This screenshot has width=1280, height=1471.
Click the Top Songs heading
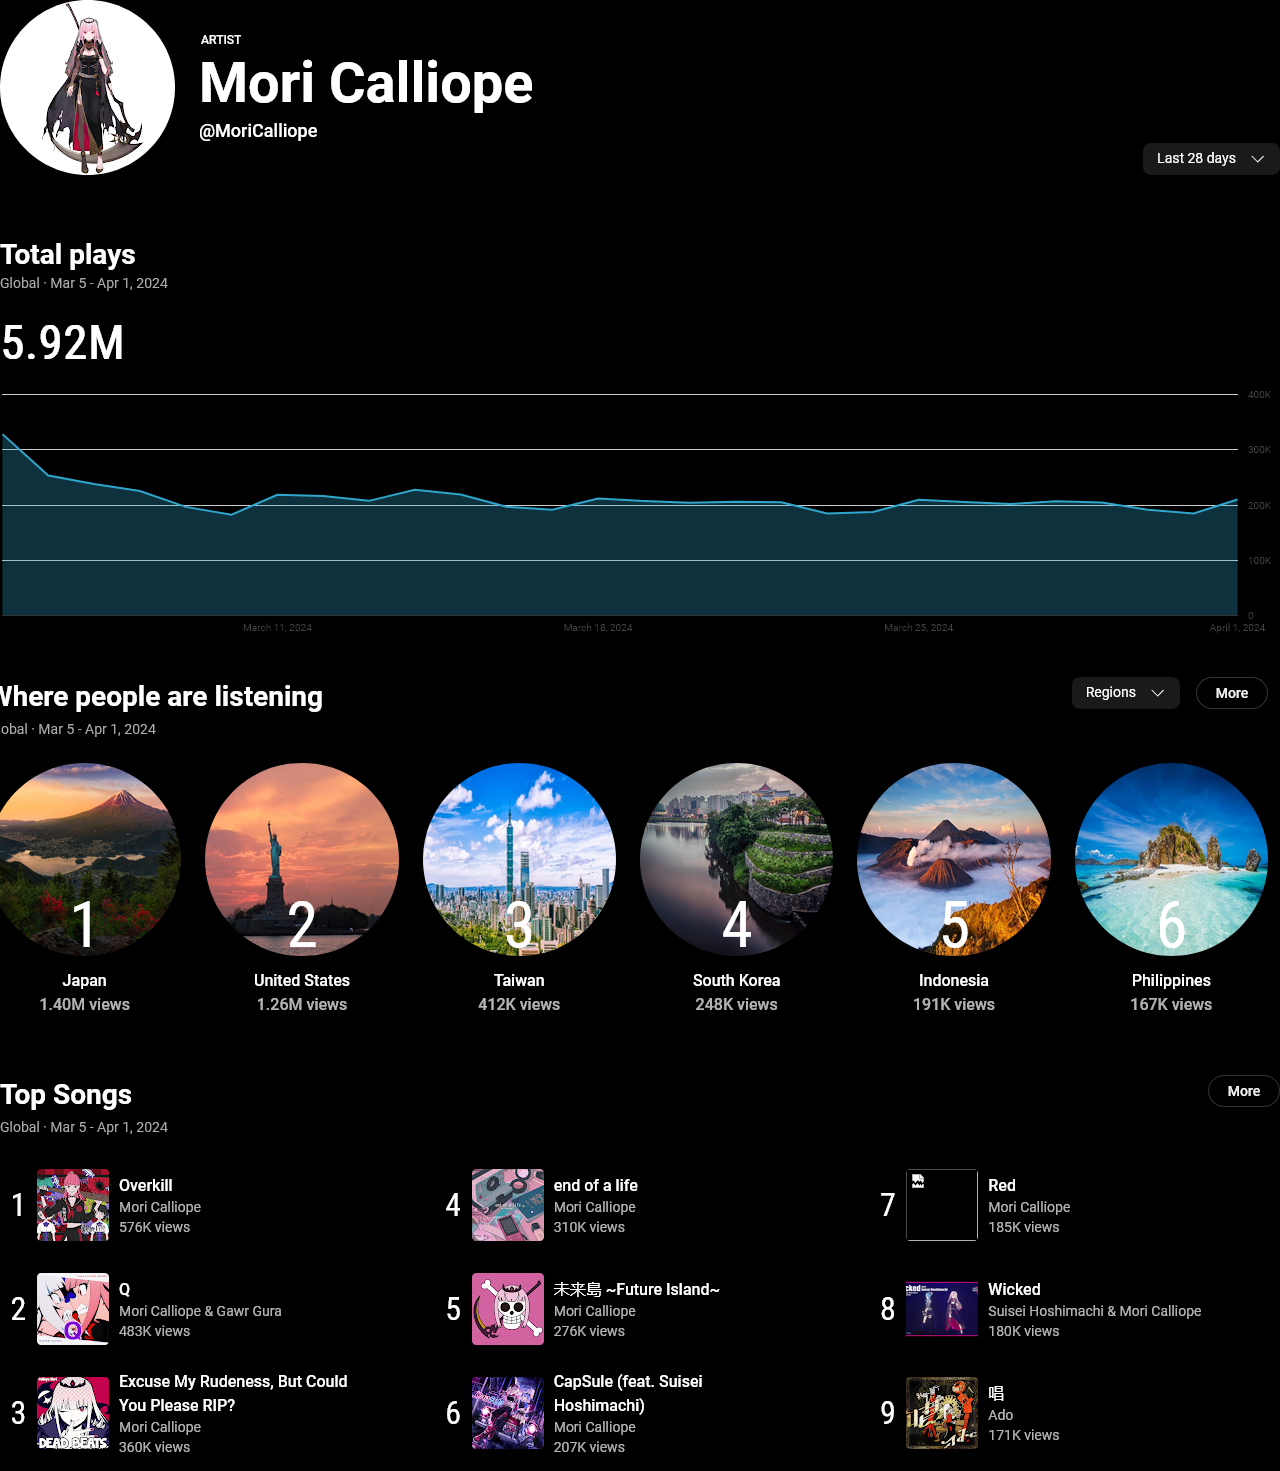(x=66, y=1095)
